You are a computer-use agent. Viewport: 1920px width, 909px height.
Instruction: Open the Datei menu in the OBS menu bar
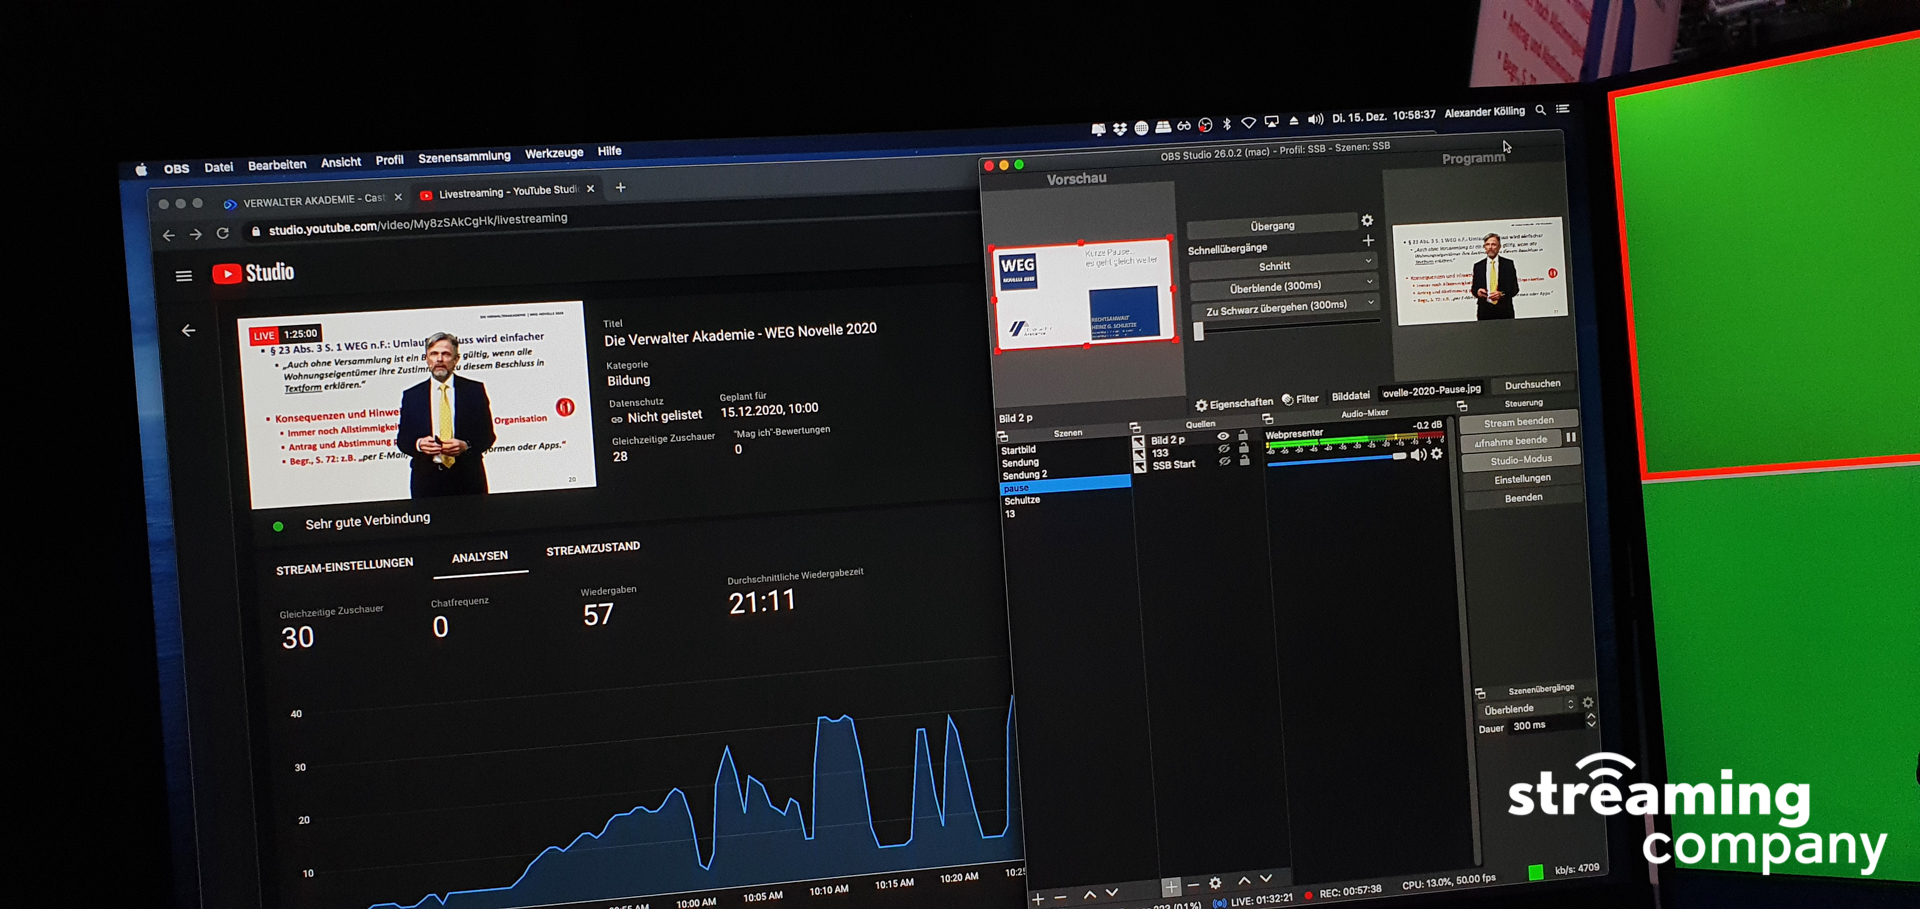point(218,167)
